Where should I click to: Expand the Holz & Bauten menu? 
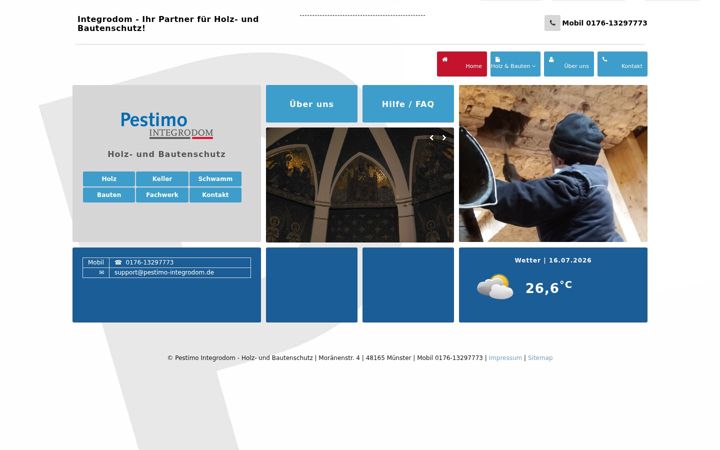click(x=515, y=64)
